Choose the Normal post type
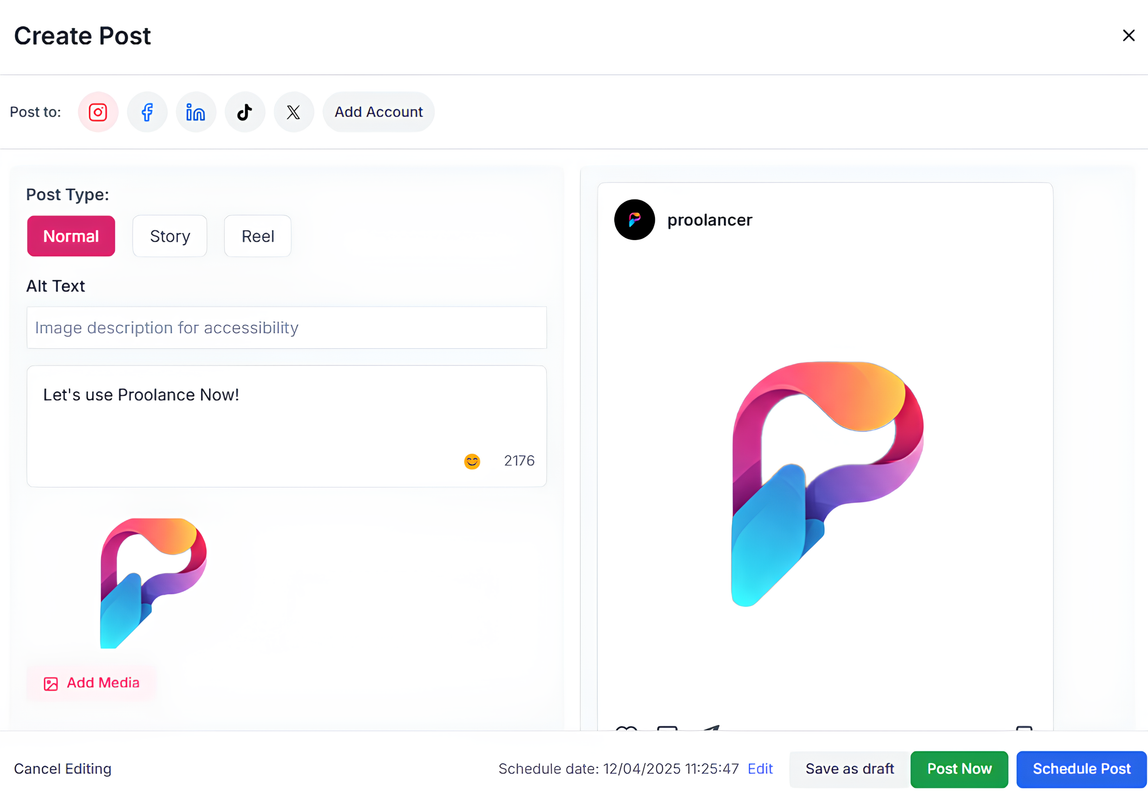 pos(71,236)
